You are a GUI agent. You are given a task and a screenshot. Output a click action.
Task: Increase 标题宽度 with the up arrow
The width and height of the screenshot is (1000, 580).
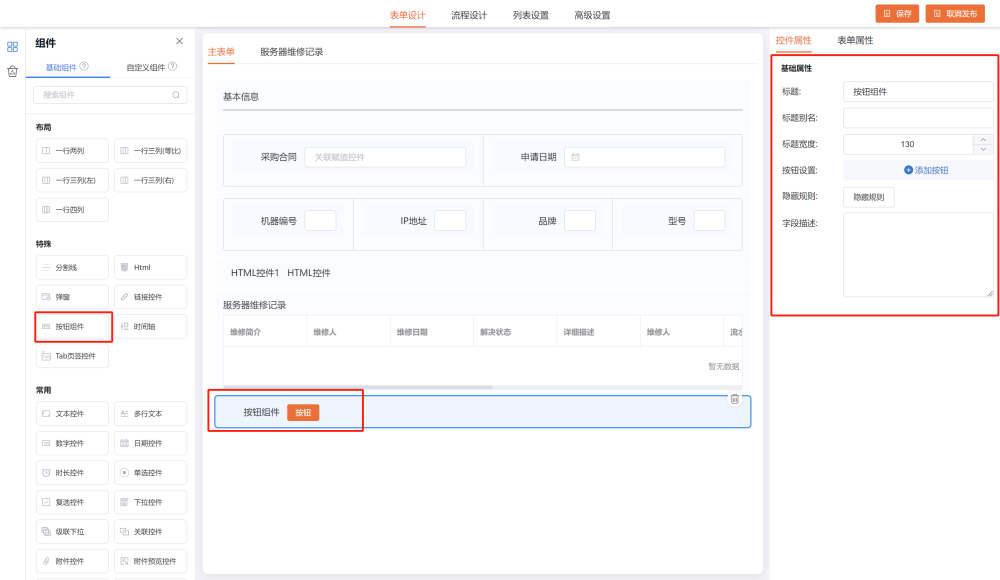coord(983,140)
